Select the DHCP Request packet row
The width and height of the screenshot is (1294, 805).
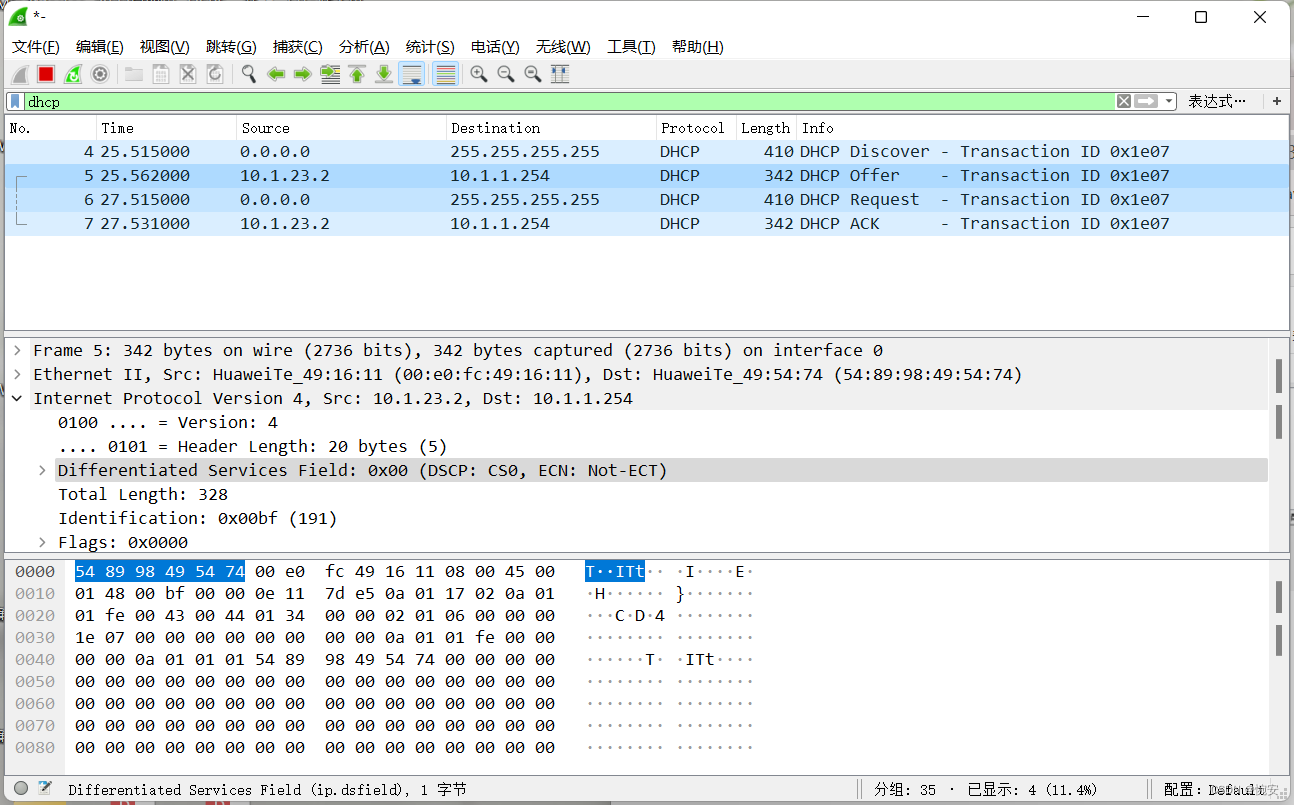[647, 200]
